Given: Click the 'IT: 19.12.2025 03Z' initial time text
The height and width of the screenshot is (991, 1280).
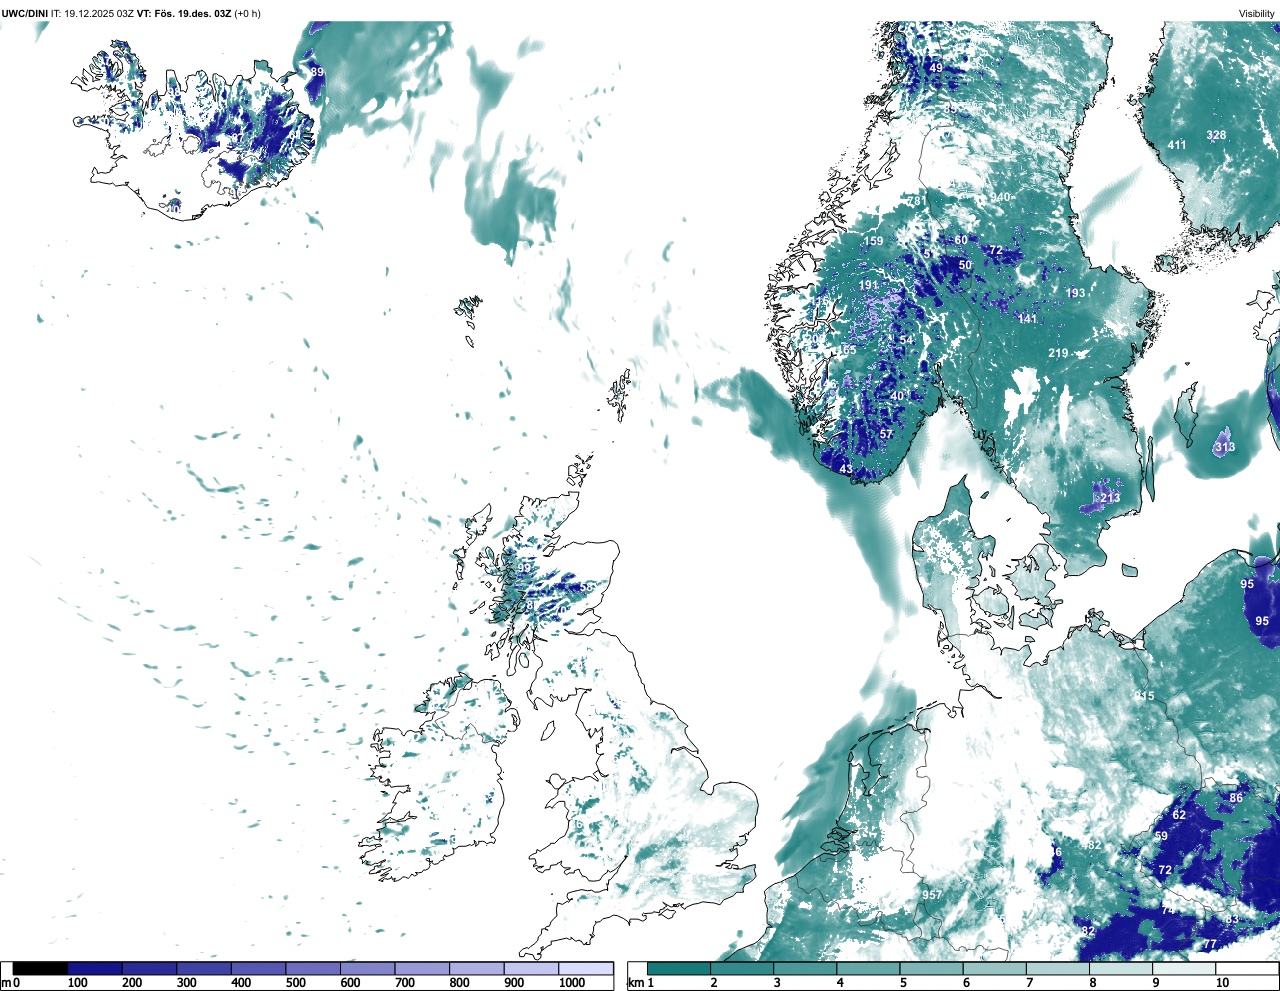Looking at the screenshot, I should 92,13.
